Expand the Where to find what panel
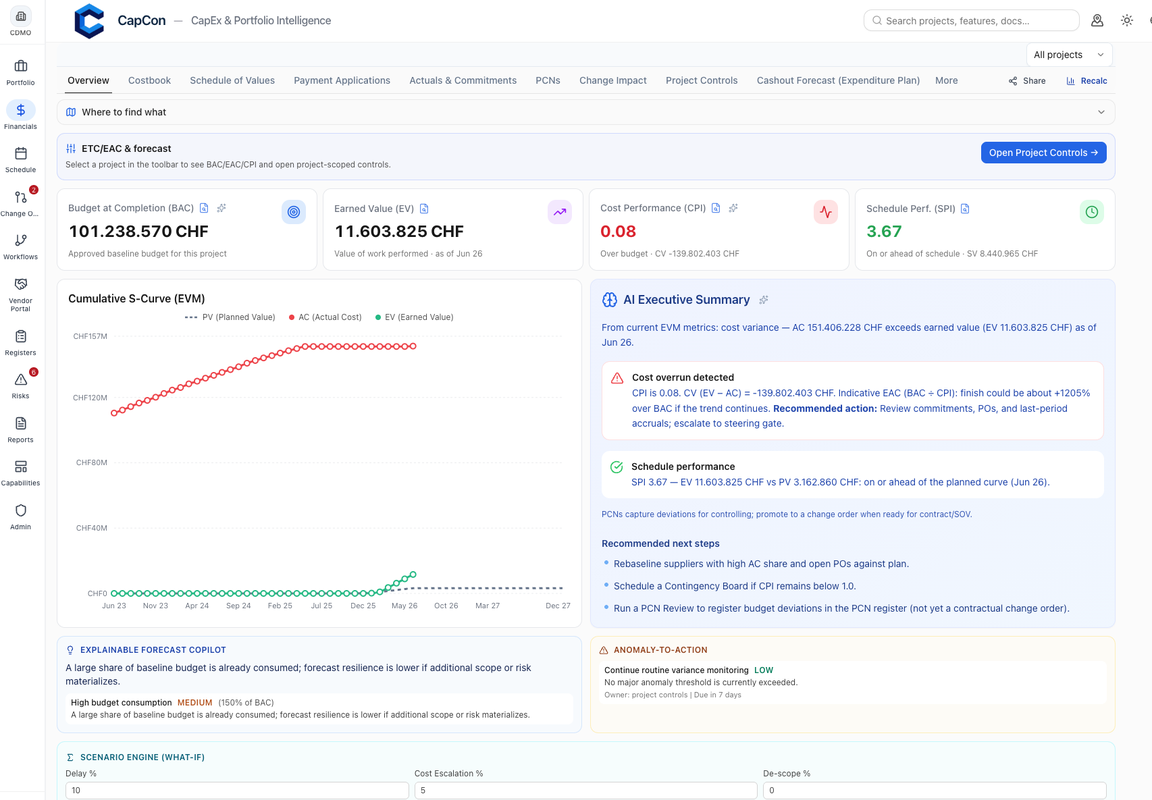Image resolution: width=1152 pixels, height=800 pixels. [586, 112]
